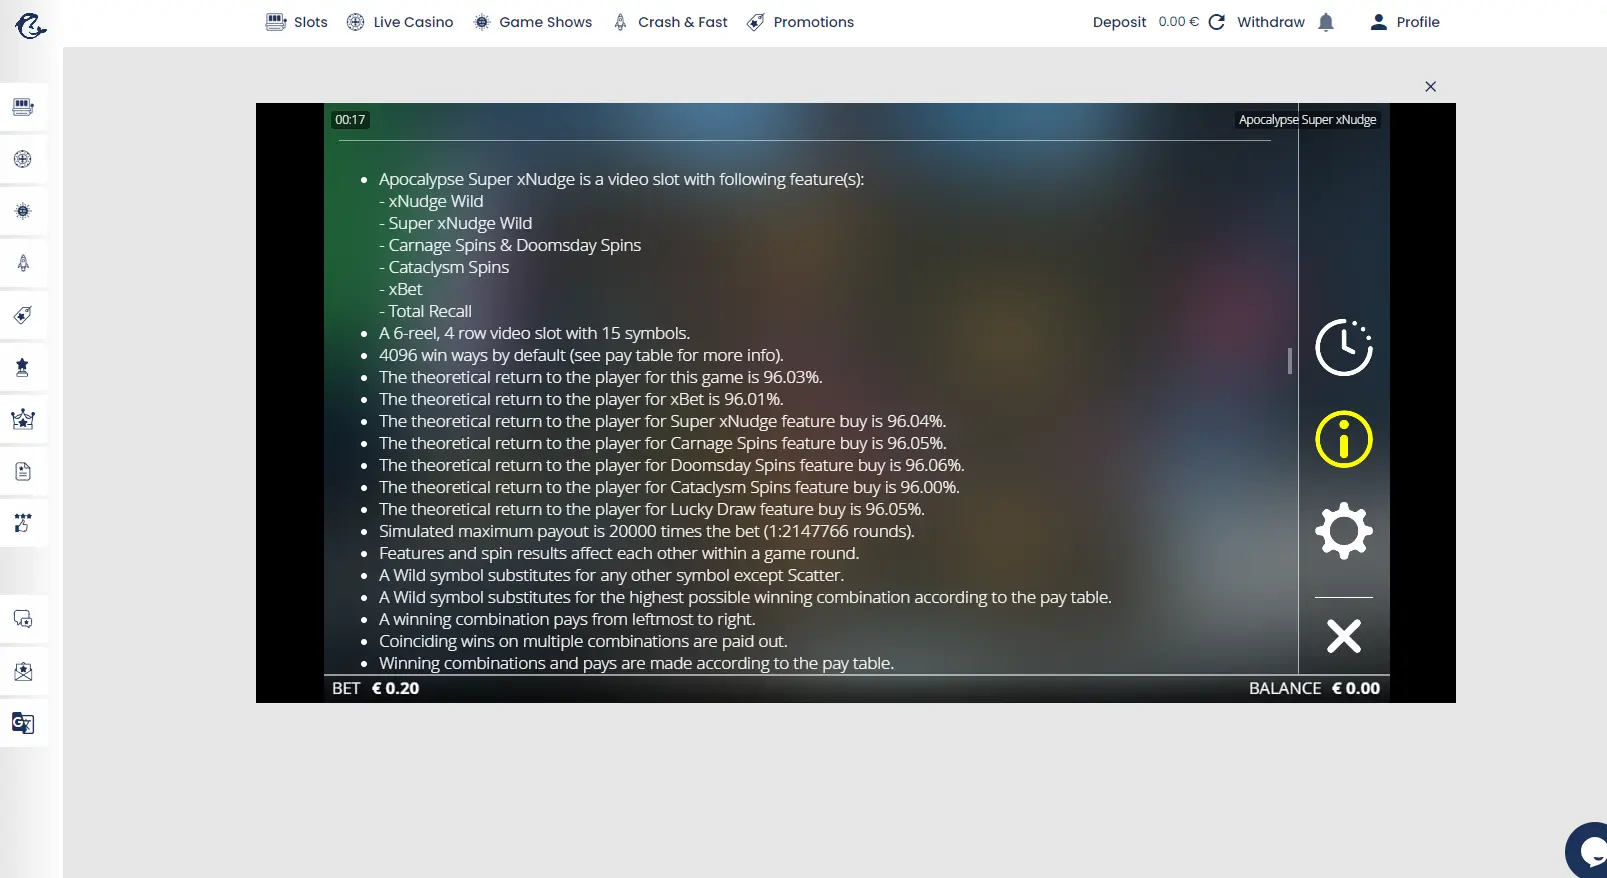Click the 'Coinciding wins on multiple combinations' line

click(x=583, y=641)
